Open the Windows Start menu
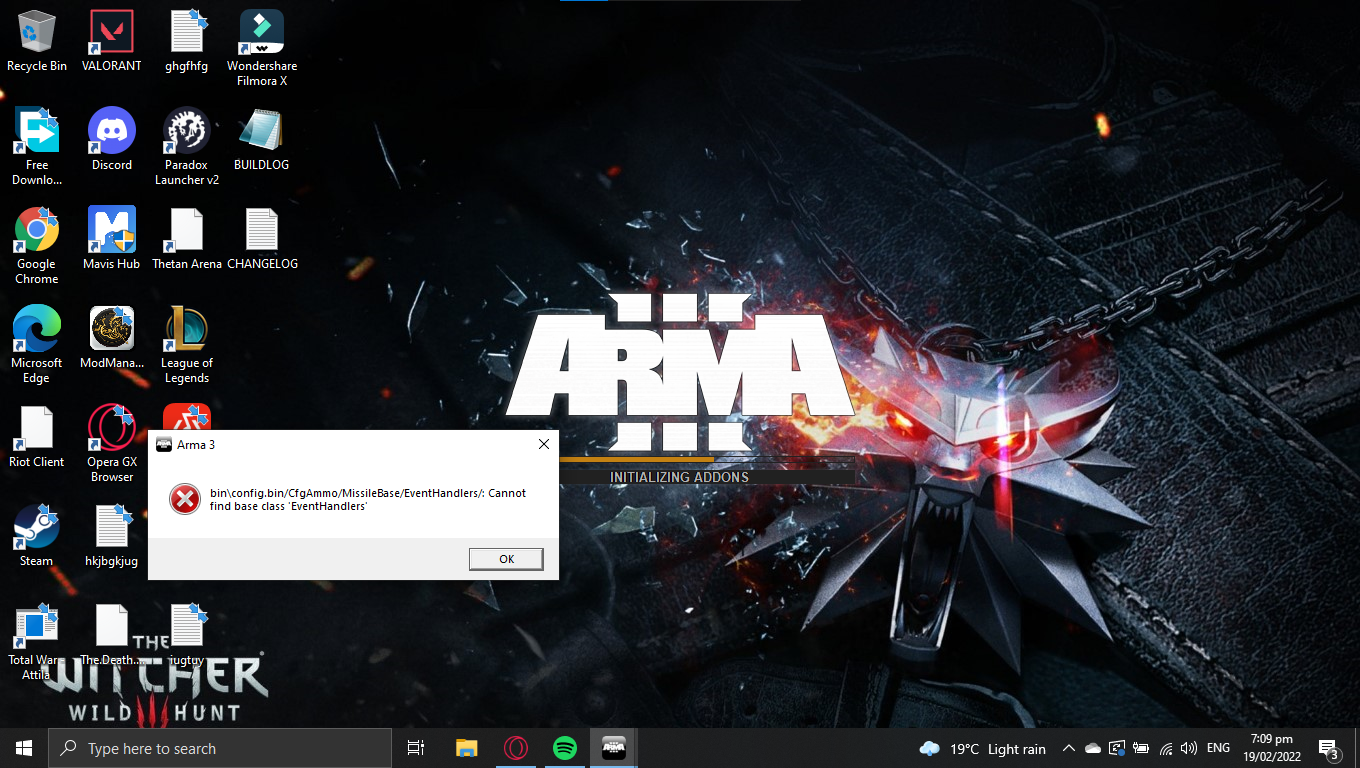 (24, 748)
